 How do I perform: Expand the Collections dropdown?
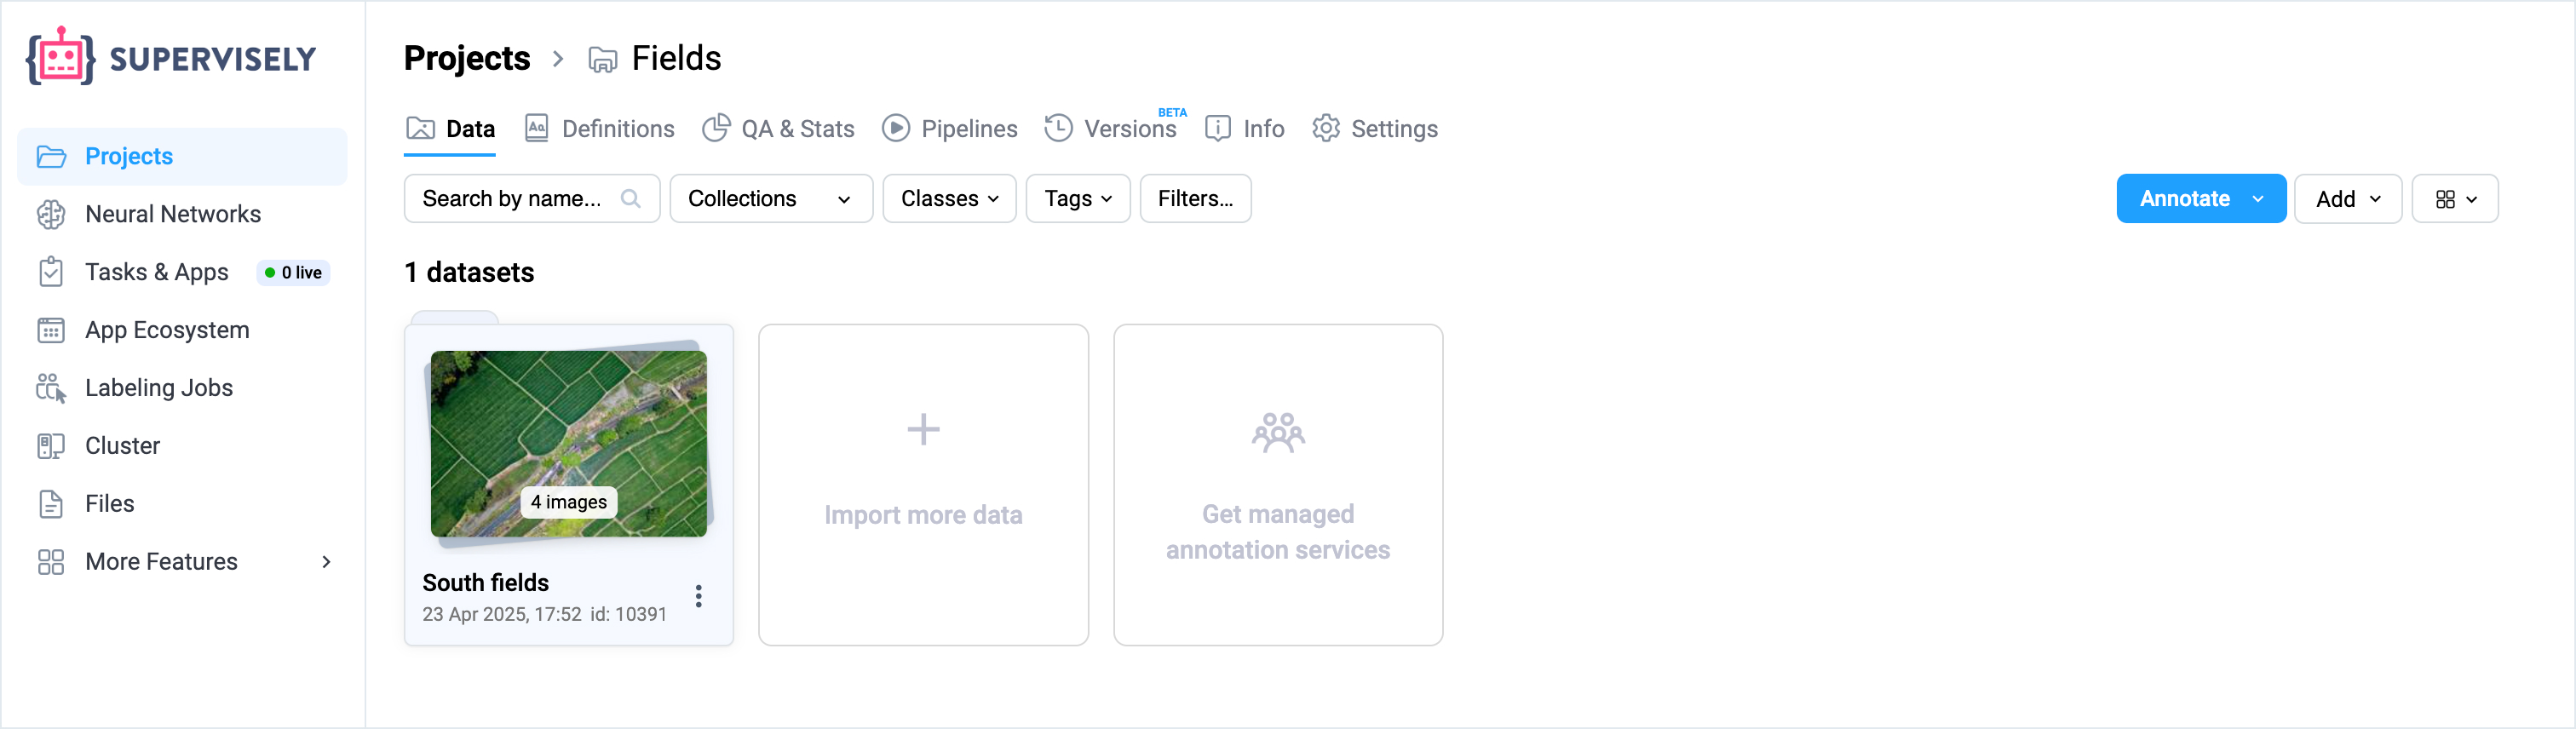[770, 199]
